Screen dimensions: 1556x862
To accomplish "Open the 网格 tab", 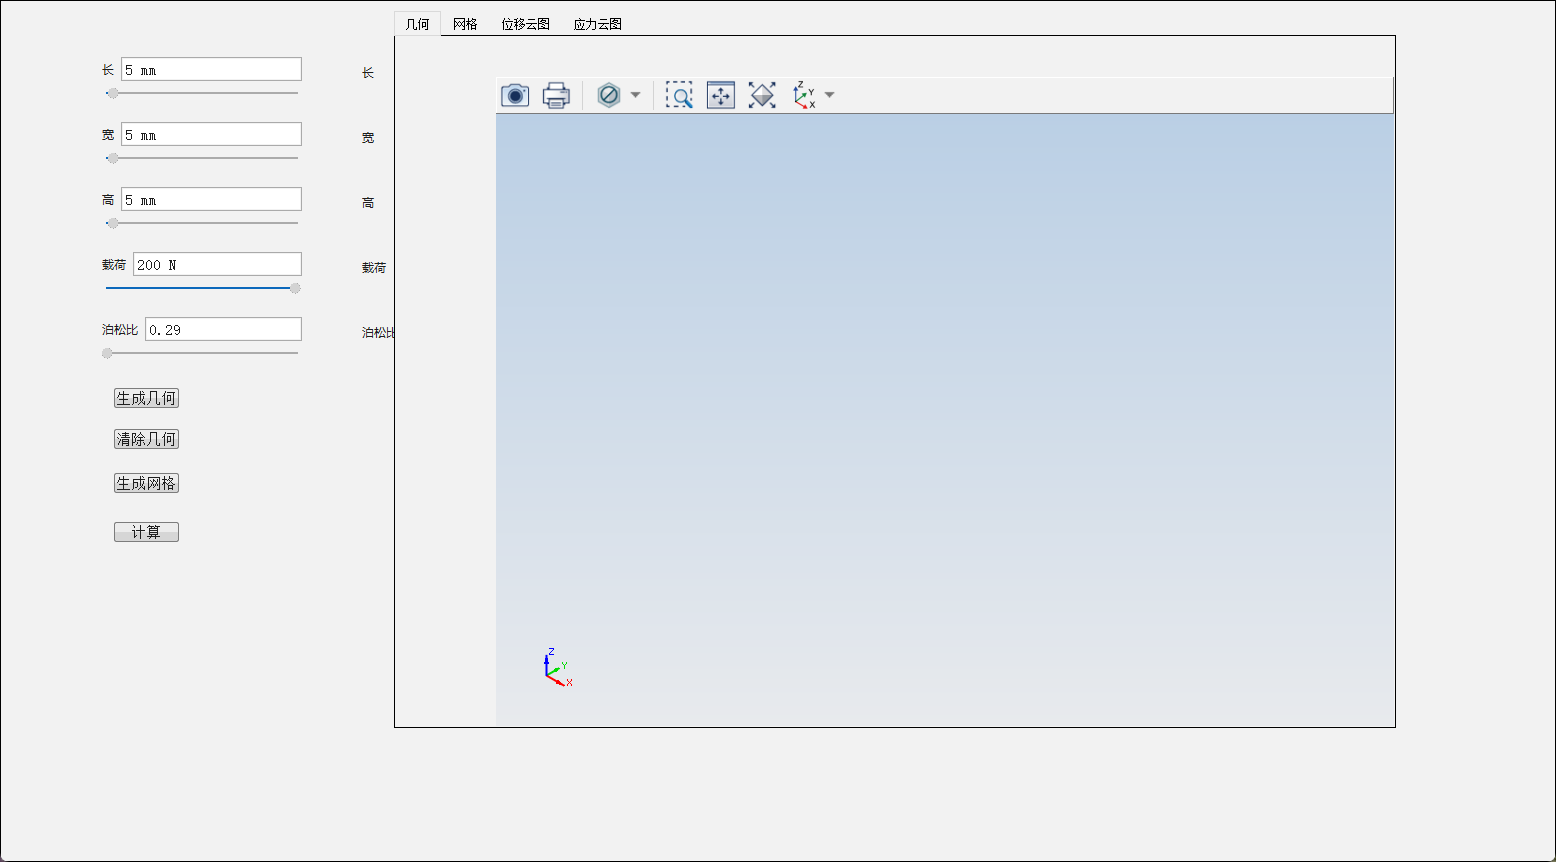I will (465, 24).
